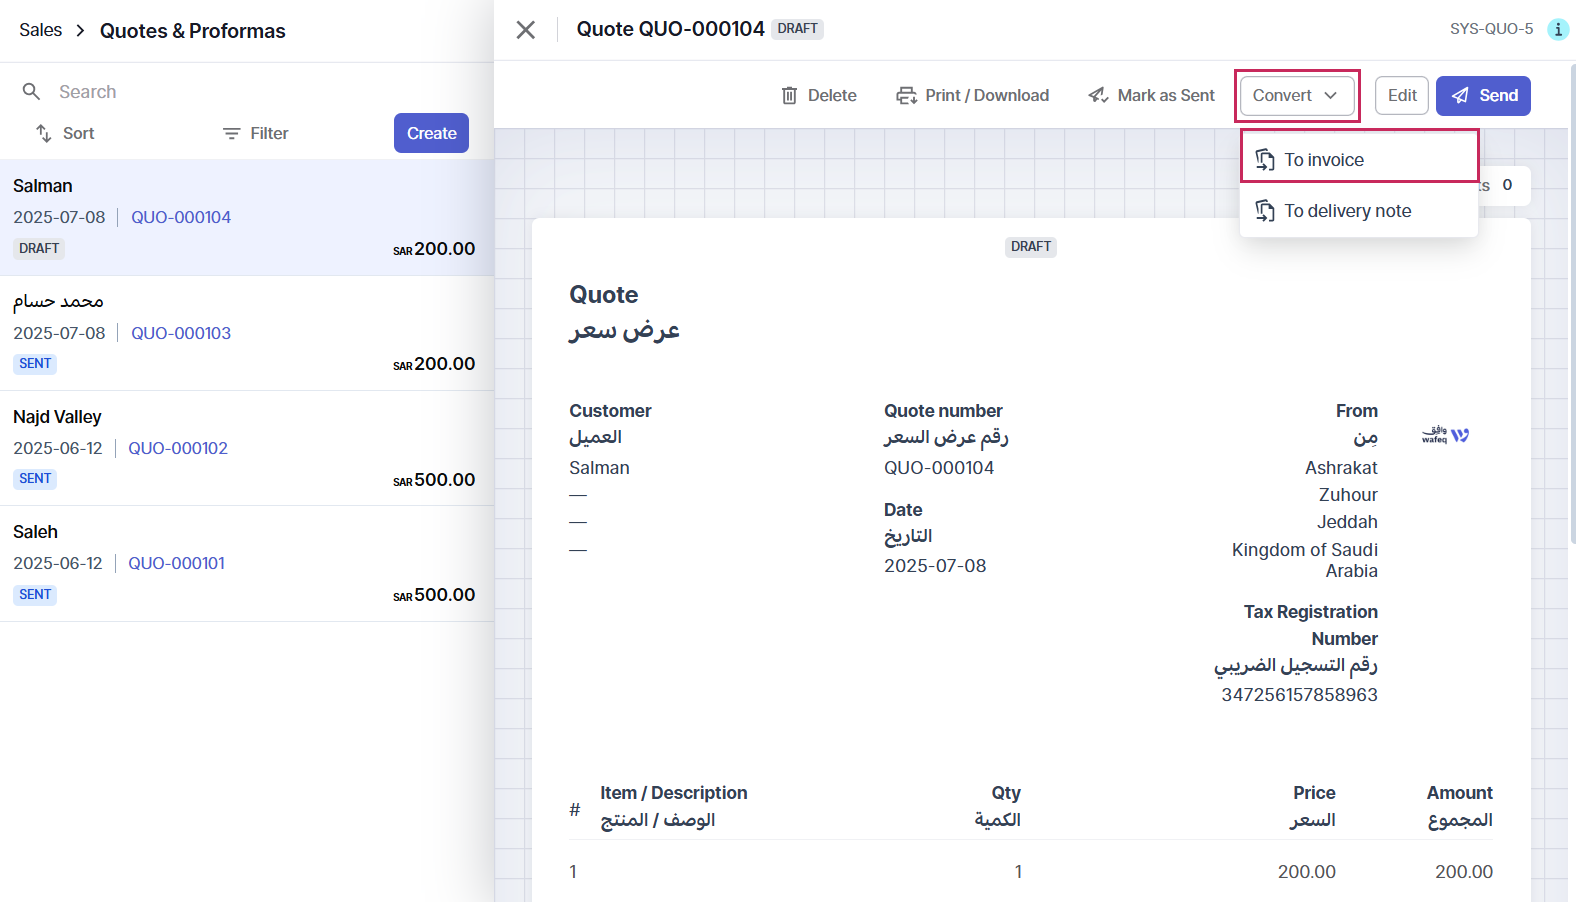Open quote link QUO-000103
The height and width of the screenshot is (902, 1576).
[x=181, y=333]
